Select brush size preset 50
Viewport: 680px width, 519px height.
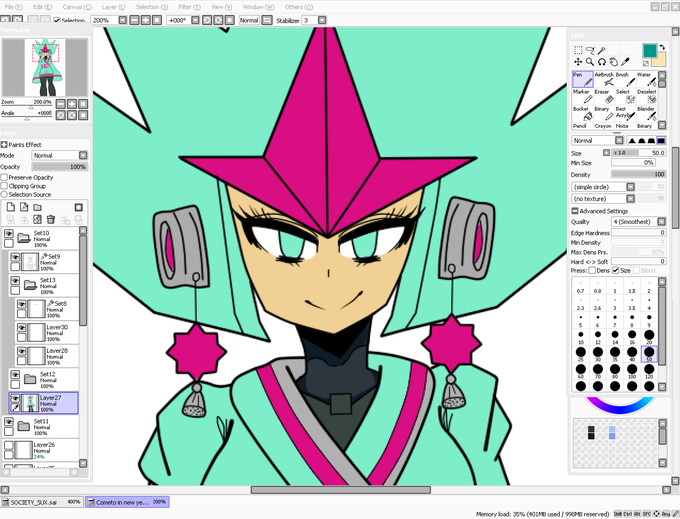click(x=649, y=354)
